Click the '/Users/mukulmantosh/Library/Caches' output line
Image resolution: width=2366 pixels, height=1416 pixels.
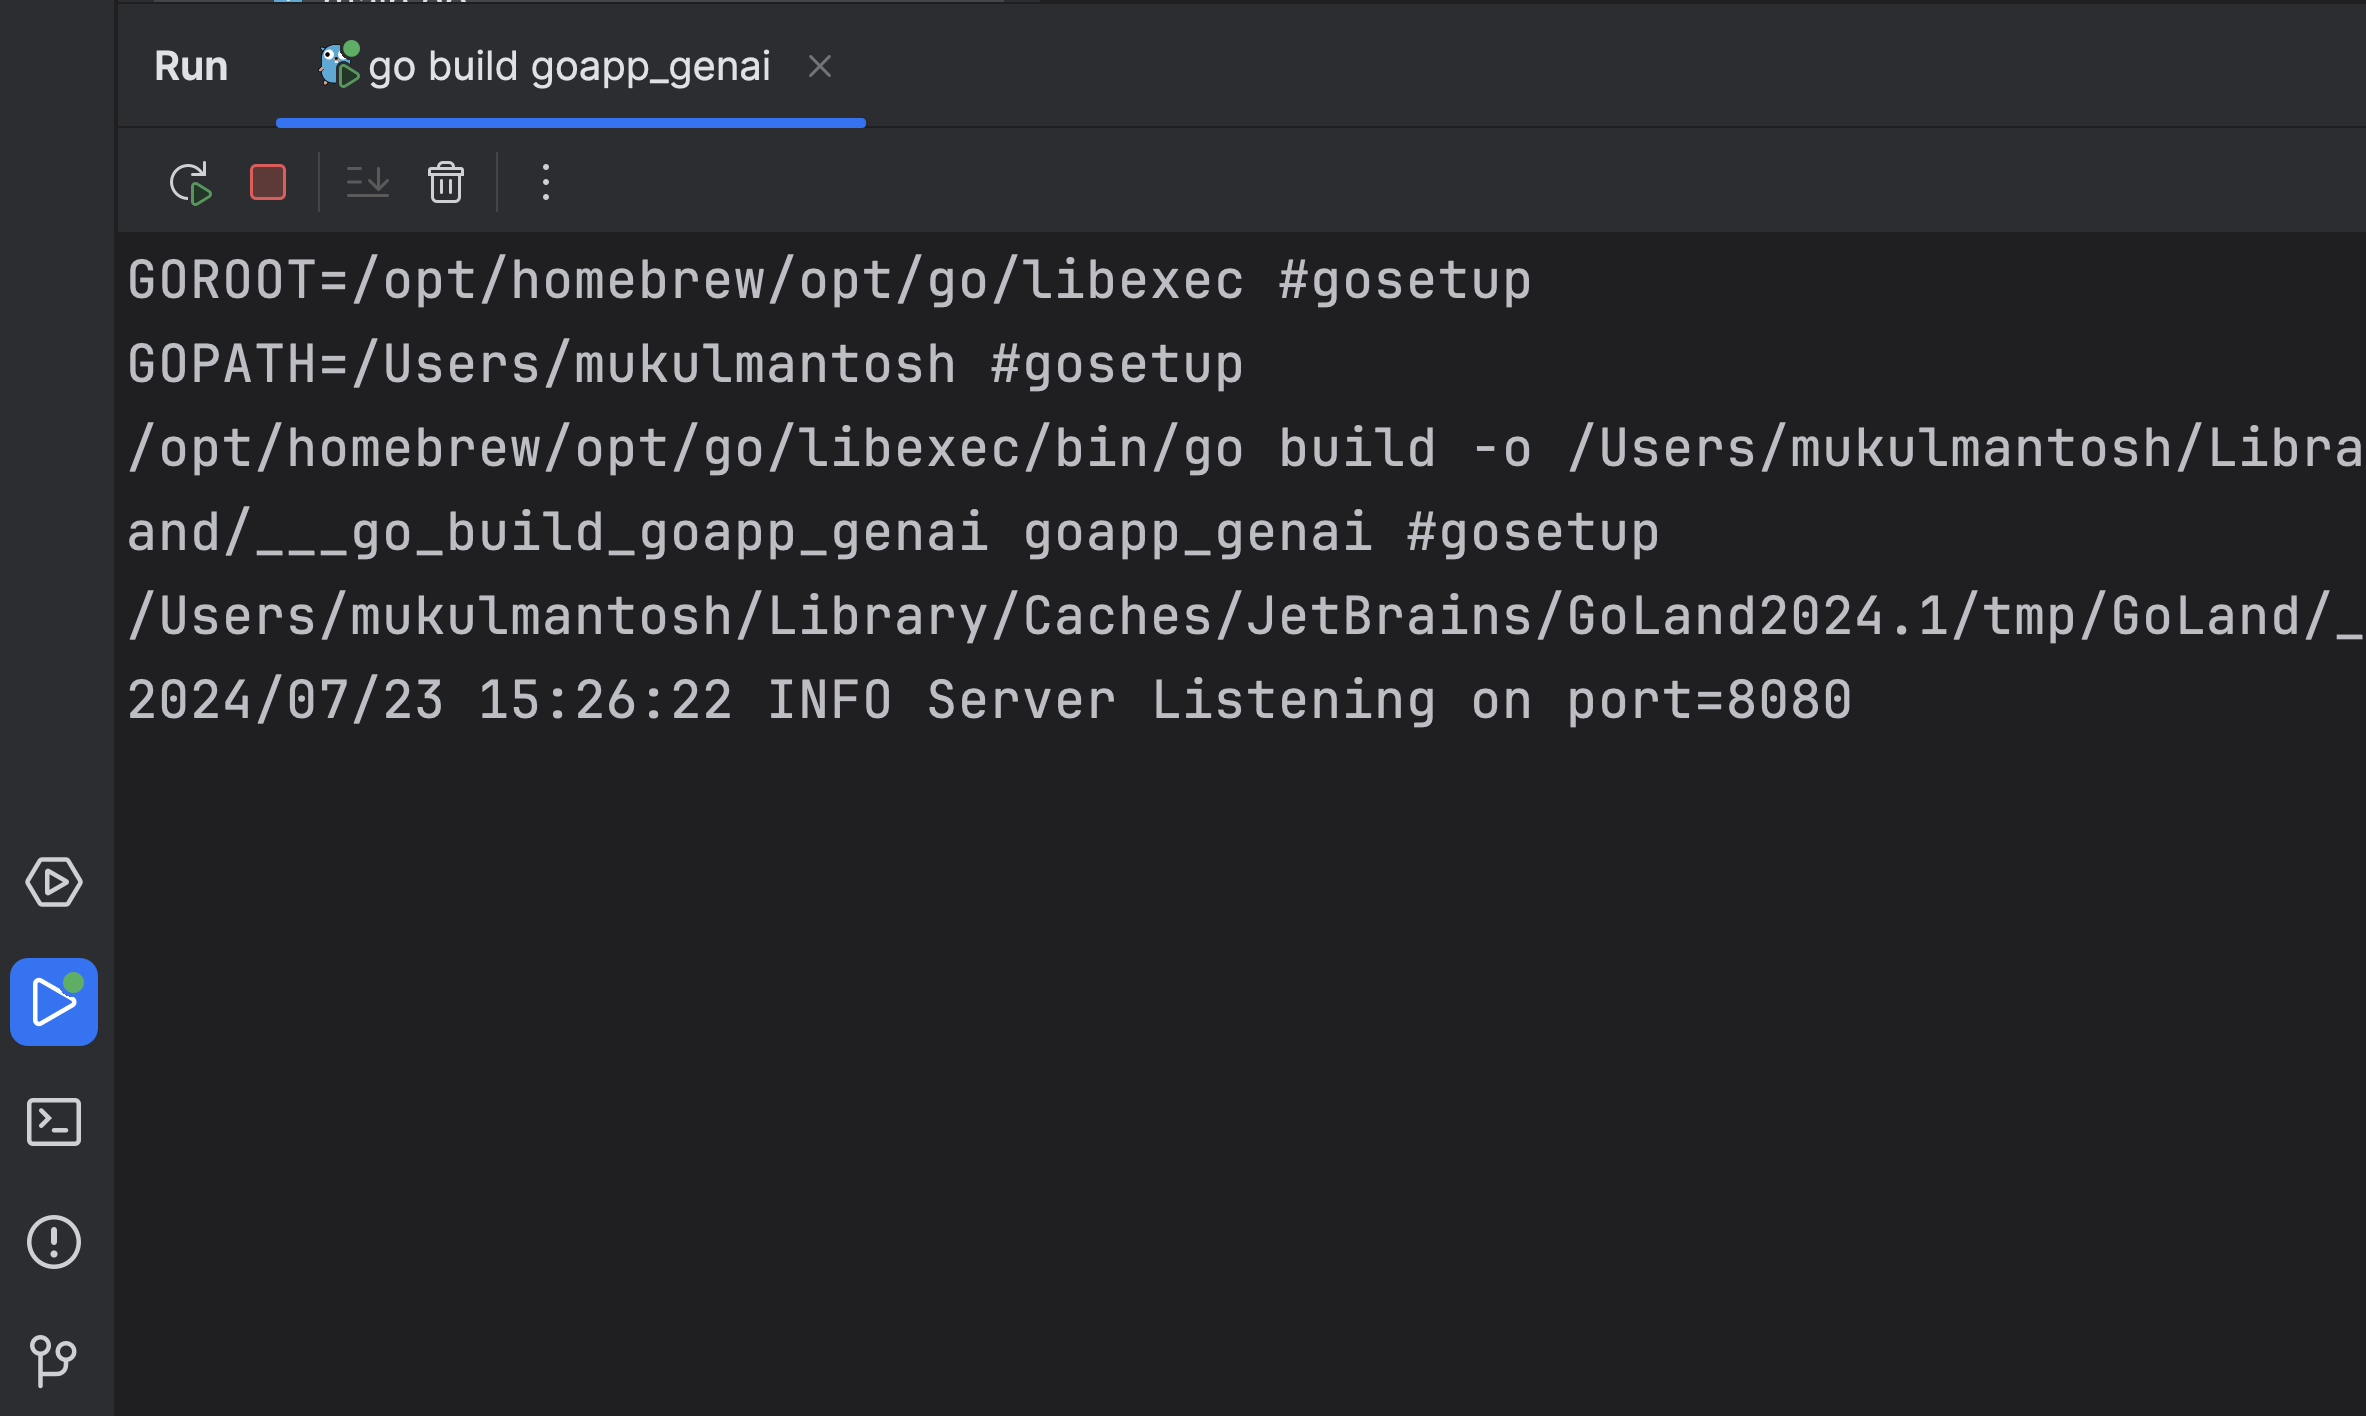tap(1245, 617)
